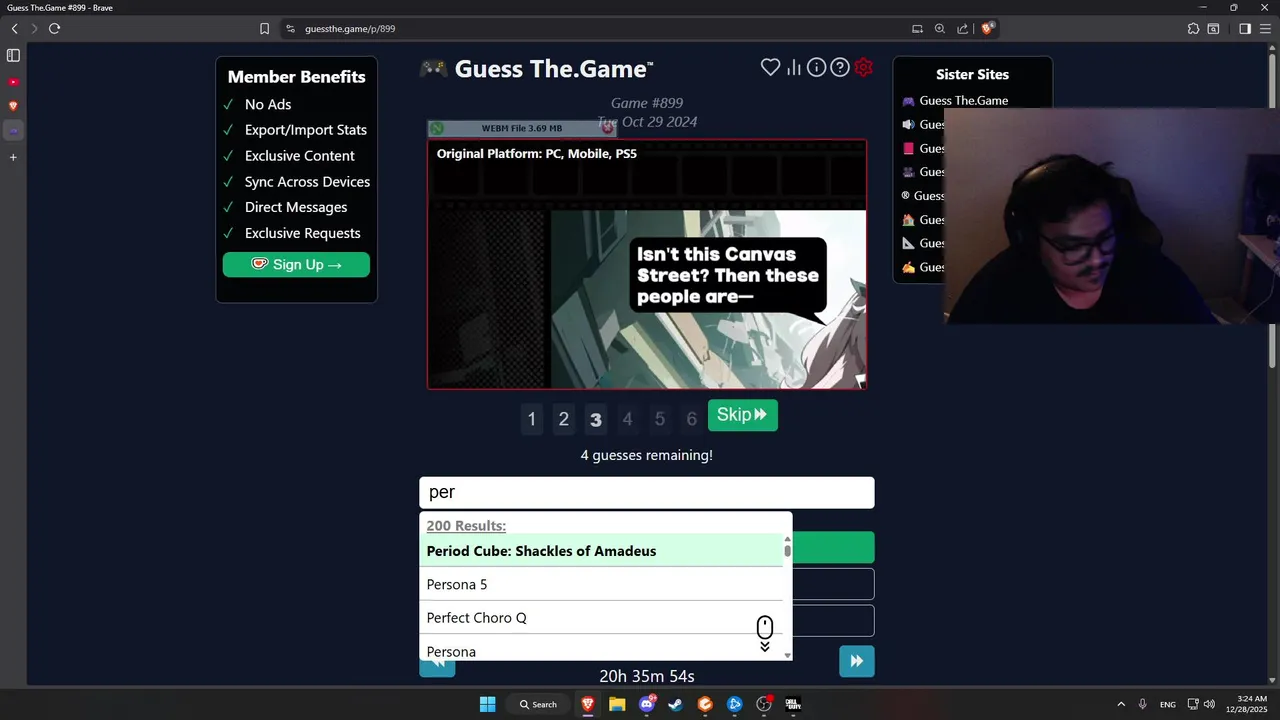Click the green Sign Up button
Image resolution: width=1280 pixels, height=720 pixels.
tap(296, 264)
